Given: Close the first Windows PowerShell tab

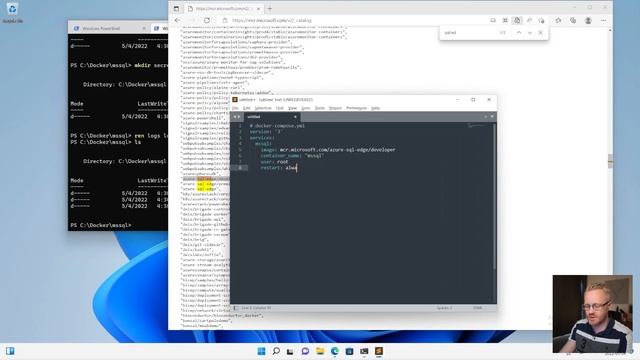Looking at the screenshot, I should coord(144,28).
